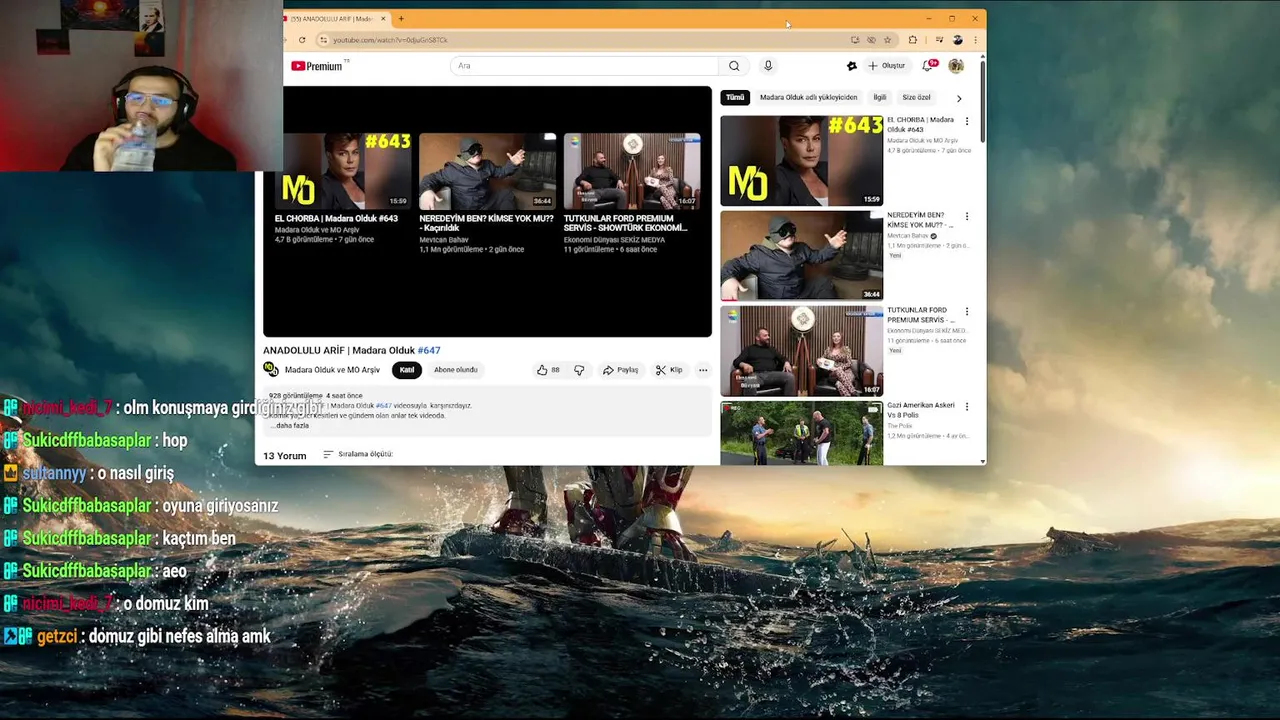The width and height of the screenshot is (1280, 720).
Task: Dislike the ANADOLULU ARİF video
Action: pos(579,370)
